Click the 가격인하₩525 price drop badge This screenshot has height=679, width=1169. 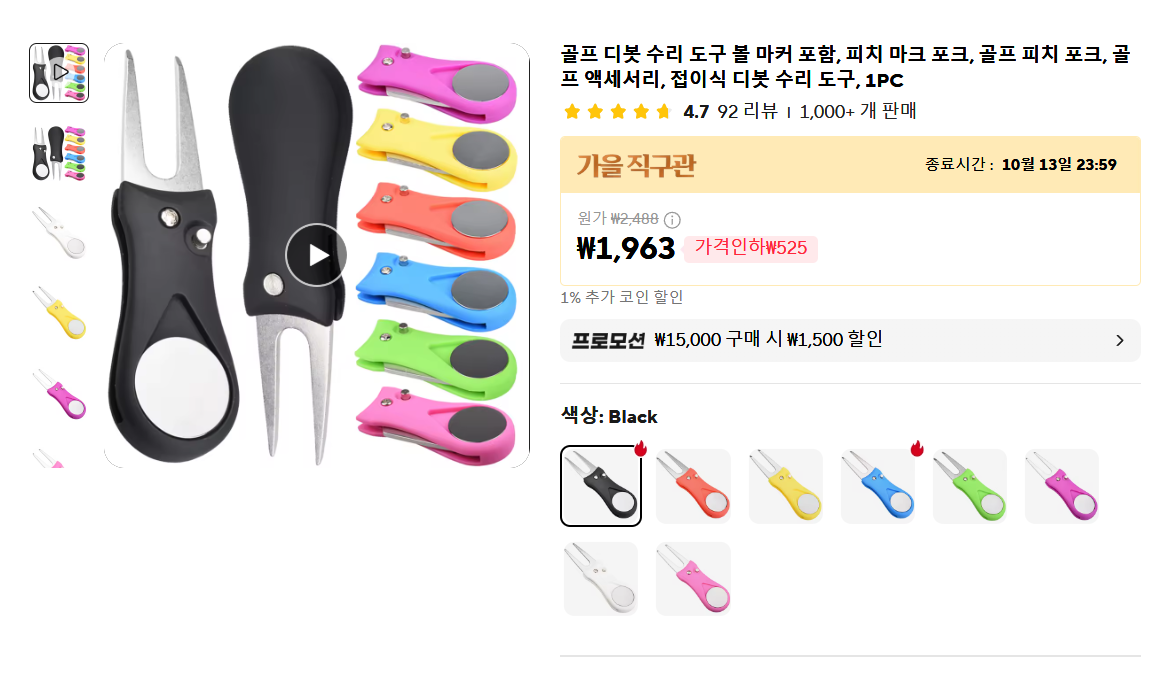pos(751,248)
